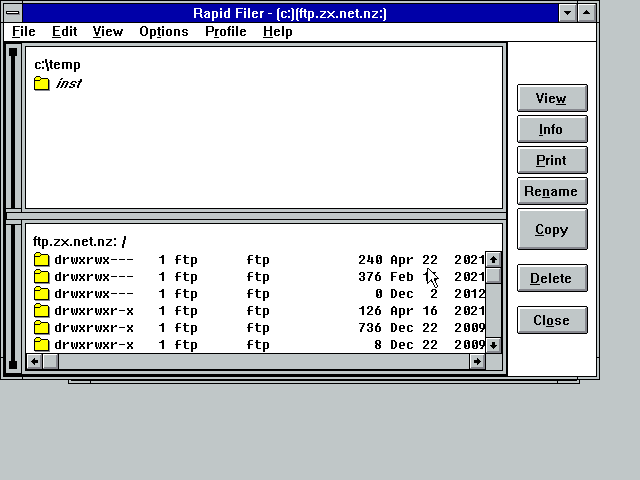Click the Print button

(x=552, y=160)
